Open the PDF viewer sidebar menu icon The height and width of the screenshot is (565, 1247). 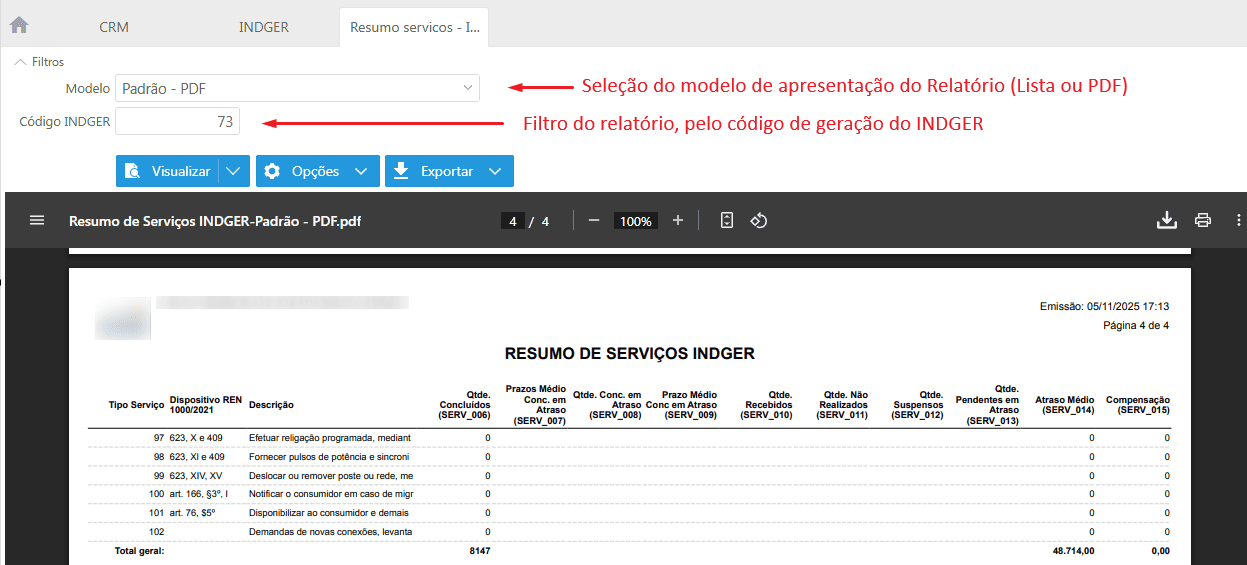click(37, 220)
